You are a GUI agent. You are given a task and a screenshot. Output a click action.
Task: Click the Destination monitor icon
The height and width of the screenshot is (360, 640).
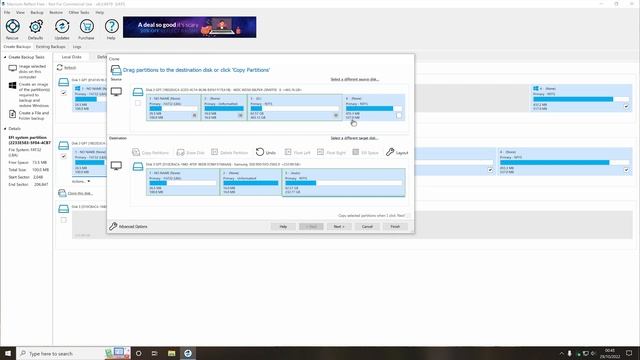[116, 166]
